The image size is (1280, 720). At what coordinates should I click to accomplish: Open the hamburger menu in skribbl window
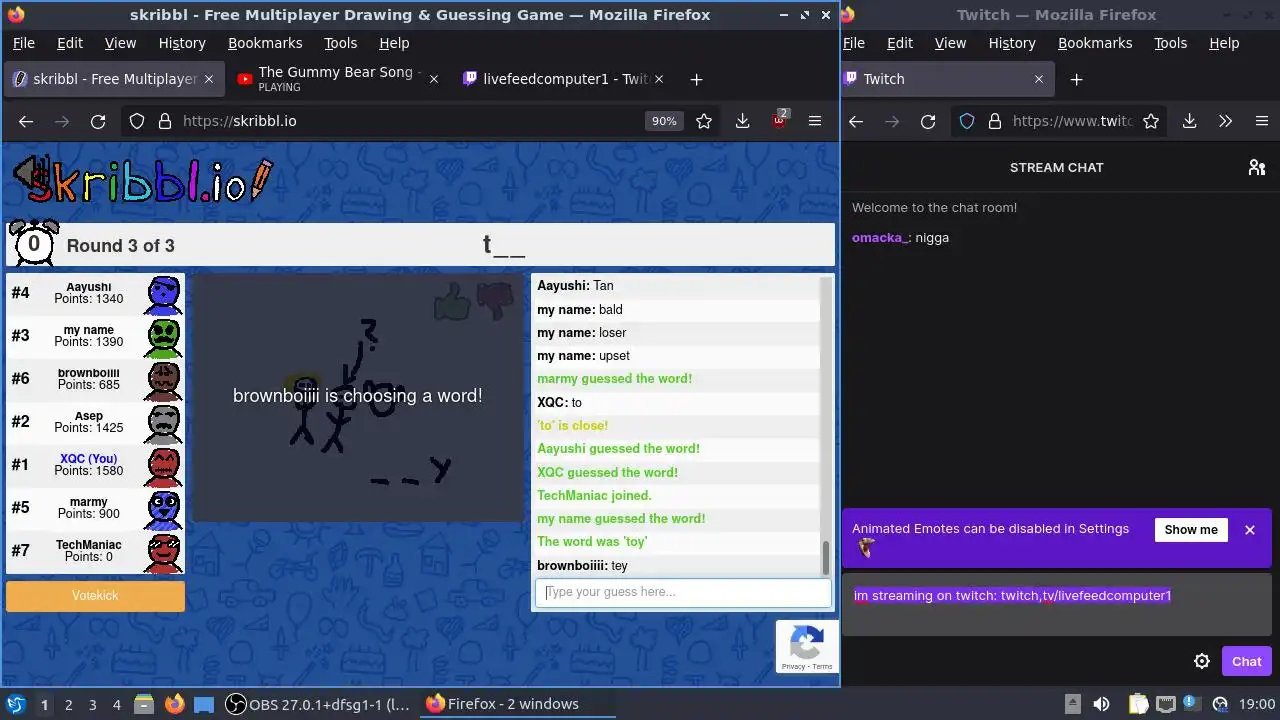tap(815, 121)
